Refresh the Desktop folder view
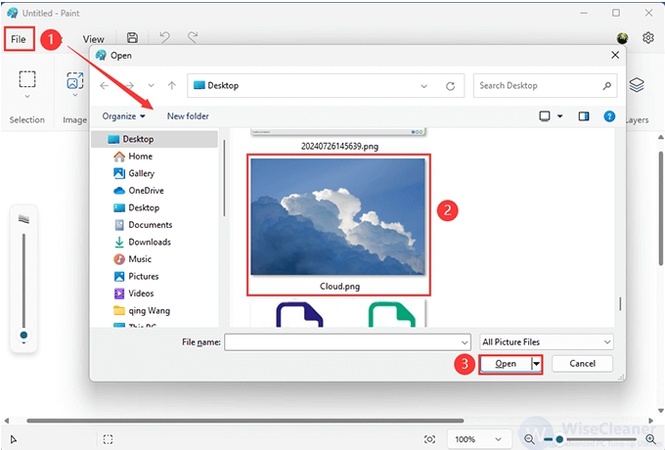This screenshot has width=665, height=450. click(450, 86)
